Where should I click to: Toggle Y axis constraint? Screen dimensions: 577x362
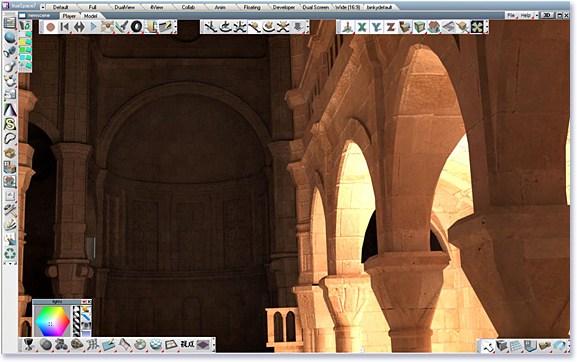coord(376,27)
